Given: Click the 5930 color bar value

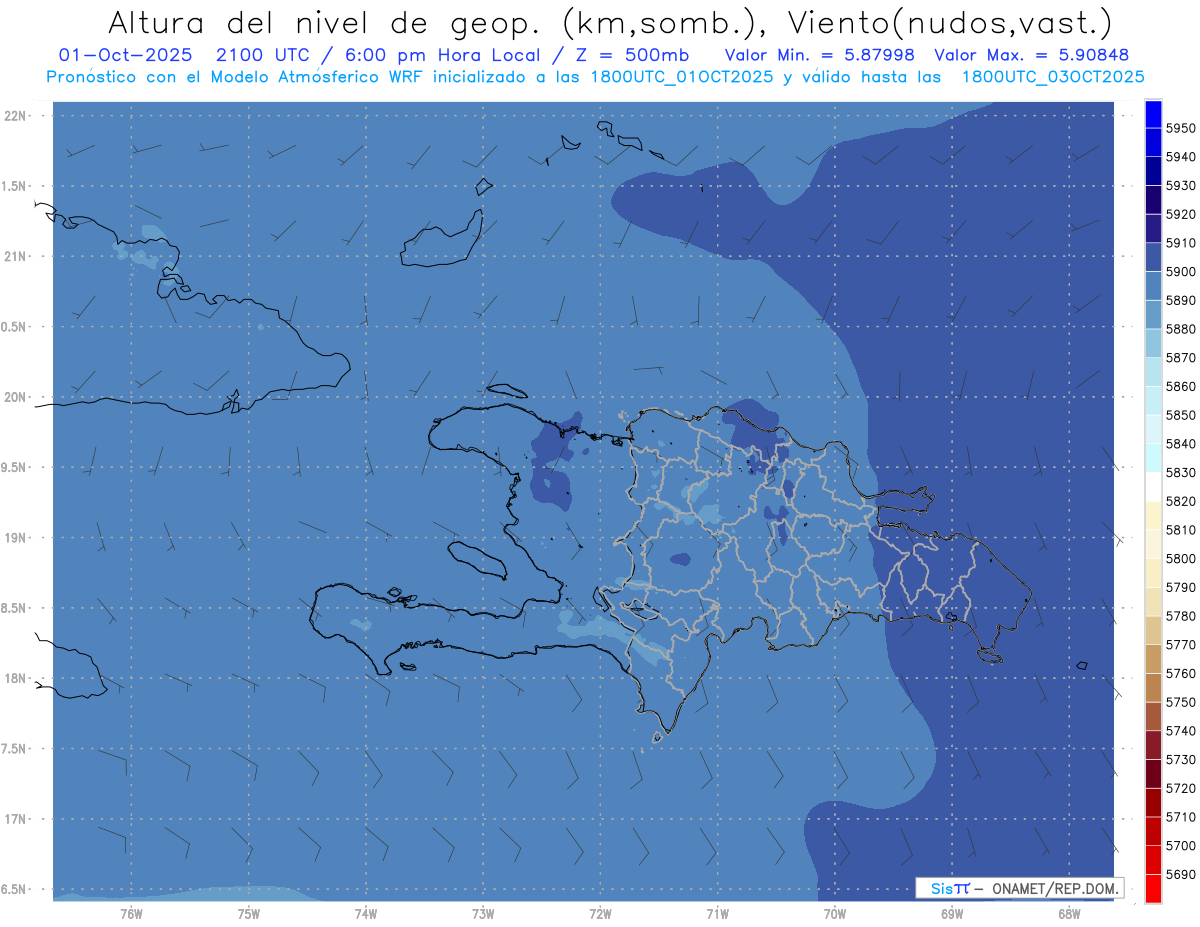Looking at the screenshot, I should [x=1180, y=185].
